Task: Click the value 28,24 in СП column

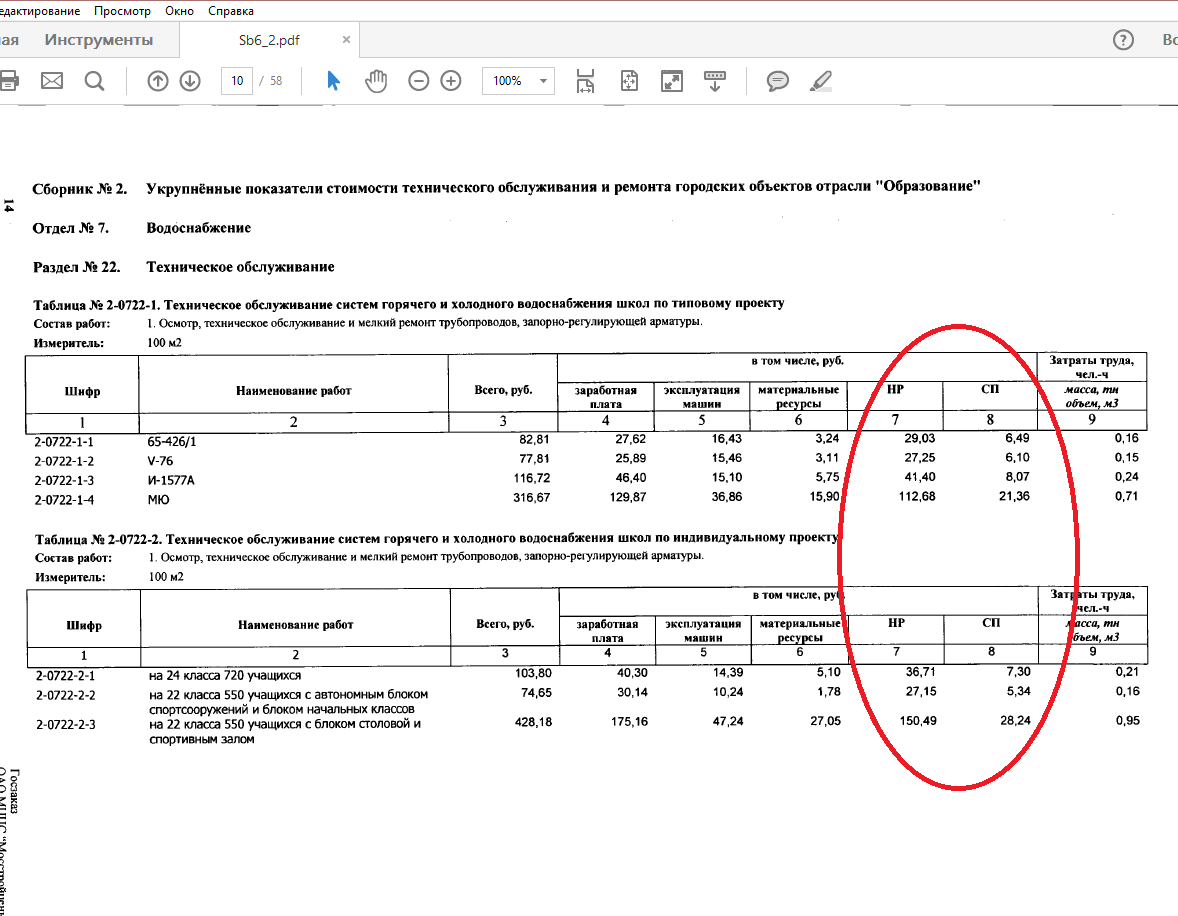Action: 1016,721
